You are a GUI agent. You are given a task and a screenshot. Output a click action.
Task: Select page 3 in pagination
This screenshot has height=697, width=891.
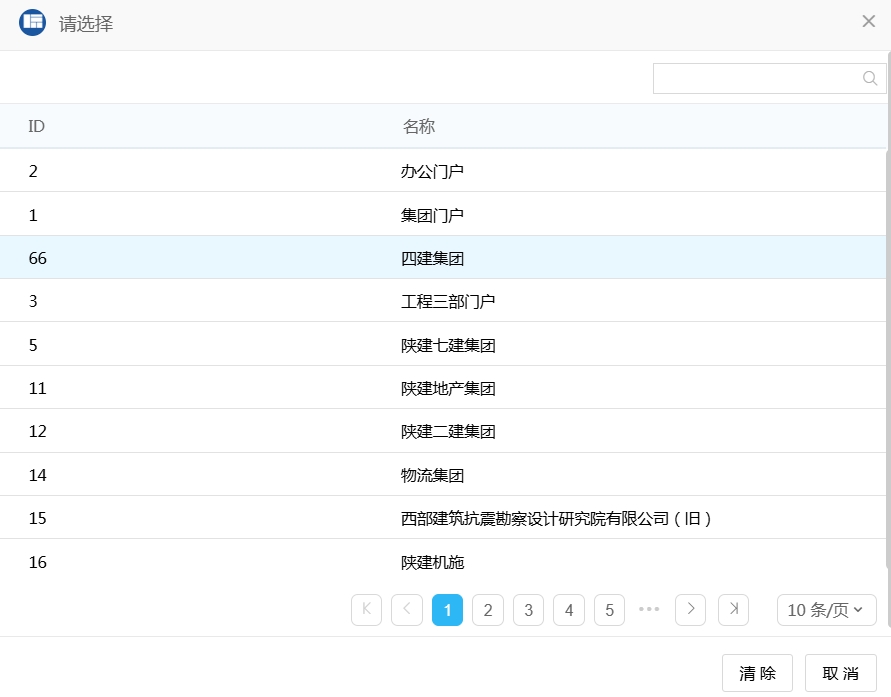pyautogui.click(x=528, y=610)
